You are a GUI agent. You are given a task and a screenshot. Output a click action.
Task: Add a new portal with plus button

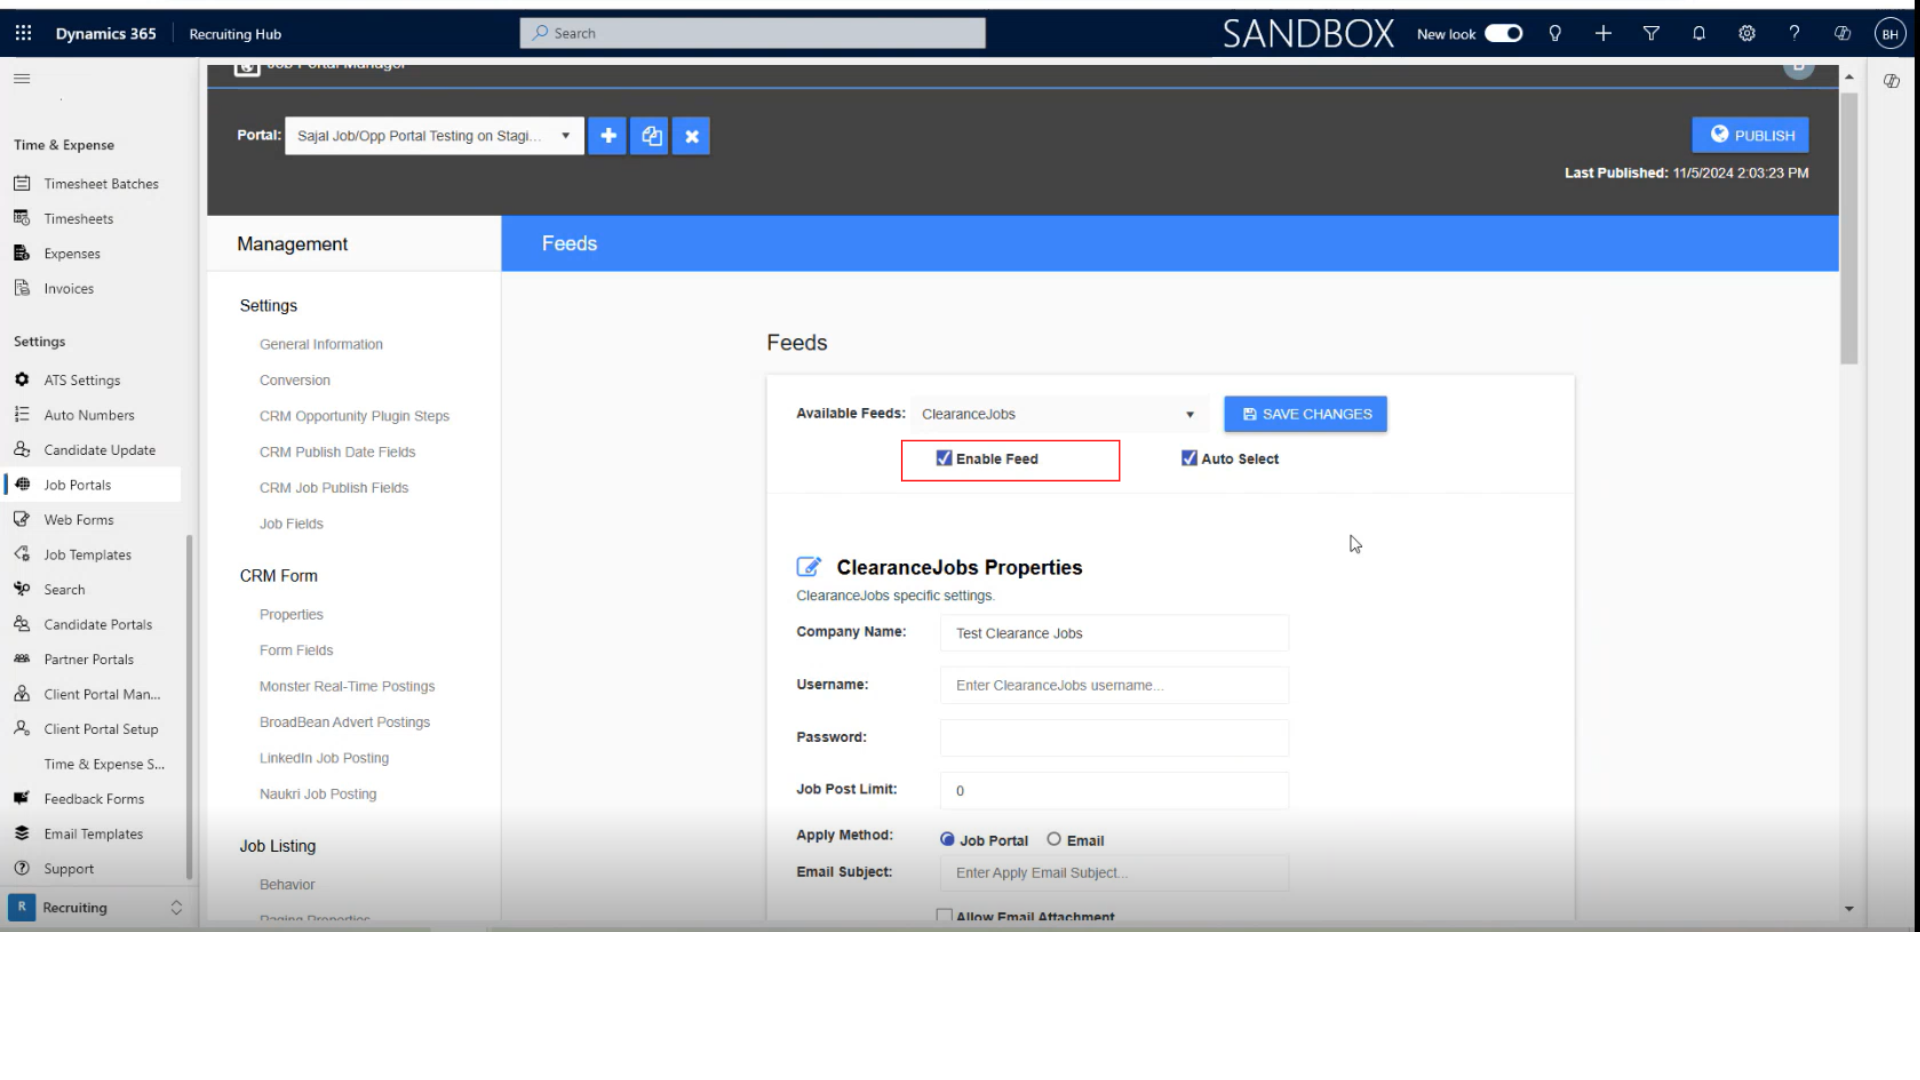[607, 136]
